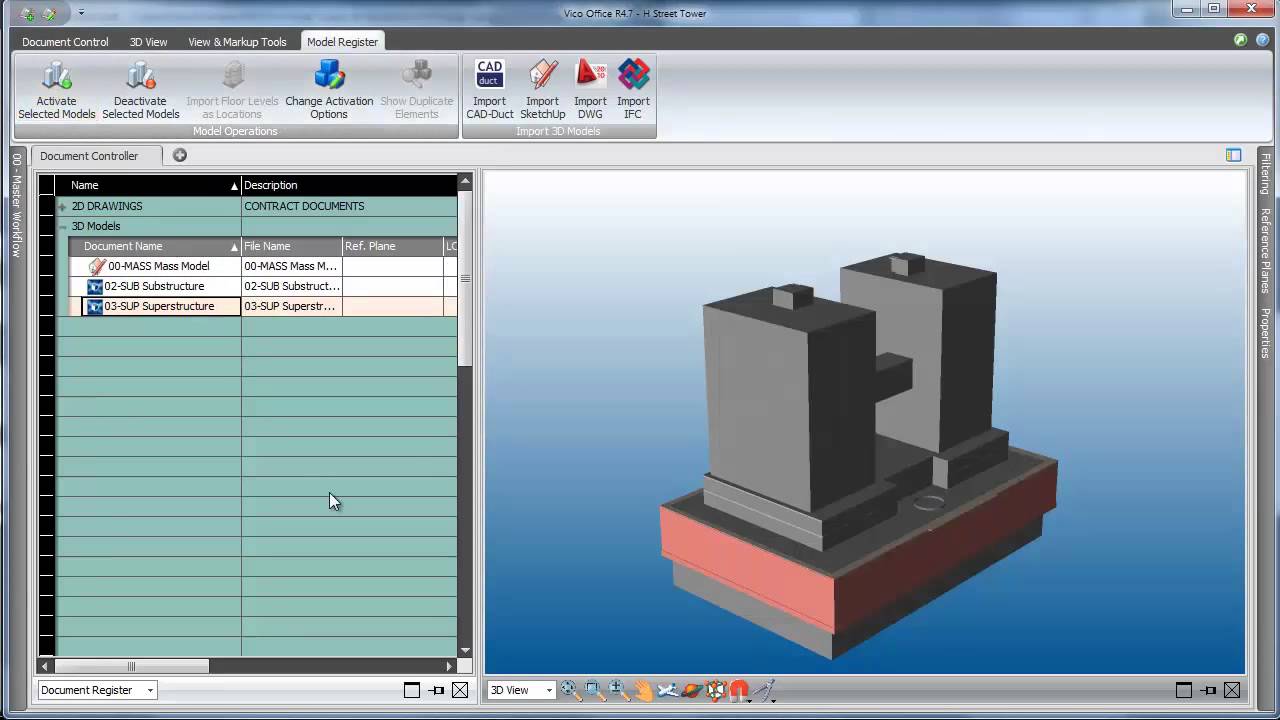1280x720 pixels.
Task: Add new tab with plus icon
Action: (180, 155)
